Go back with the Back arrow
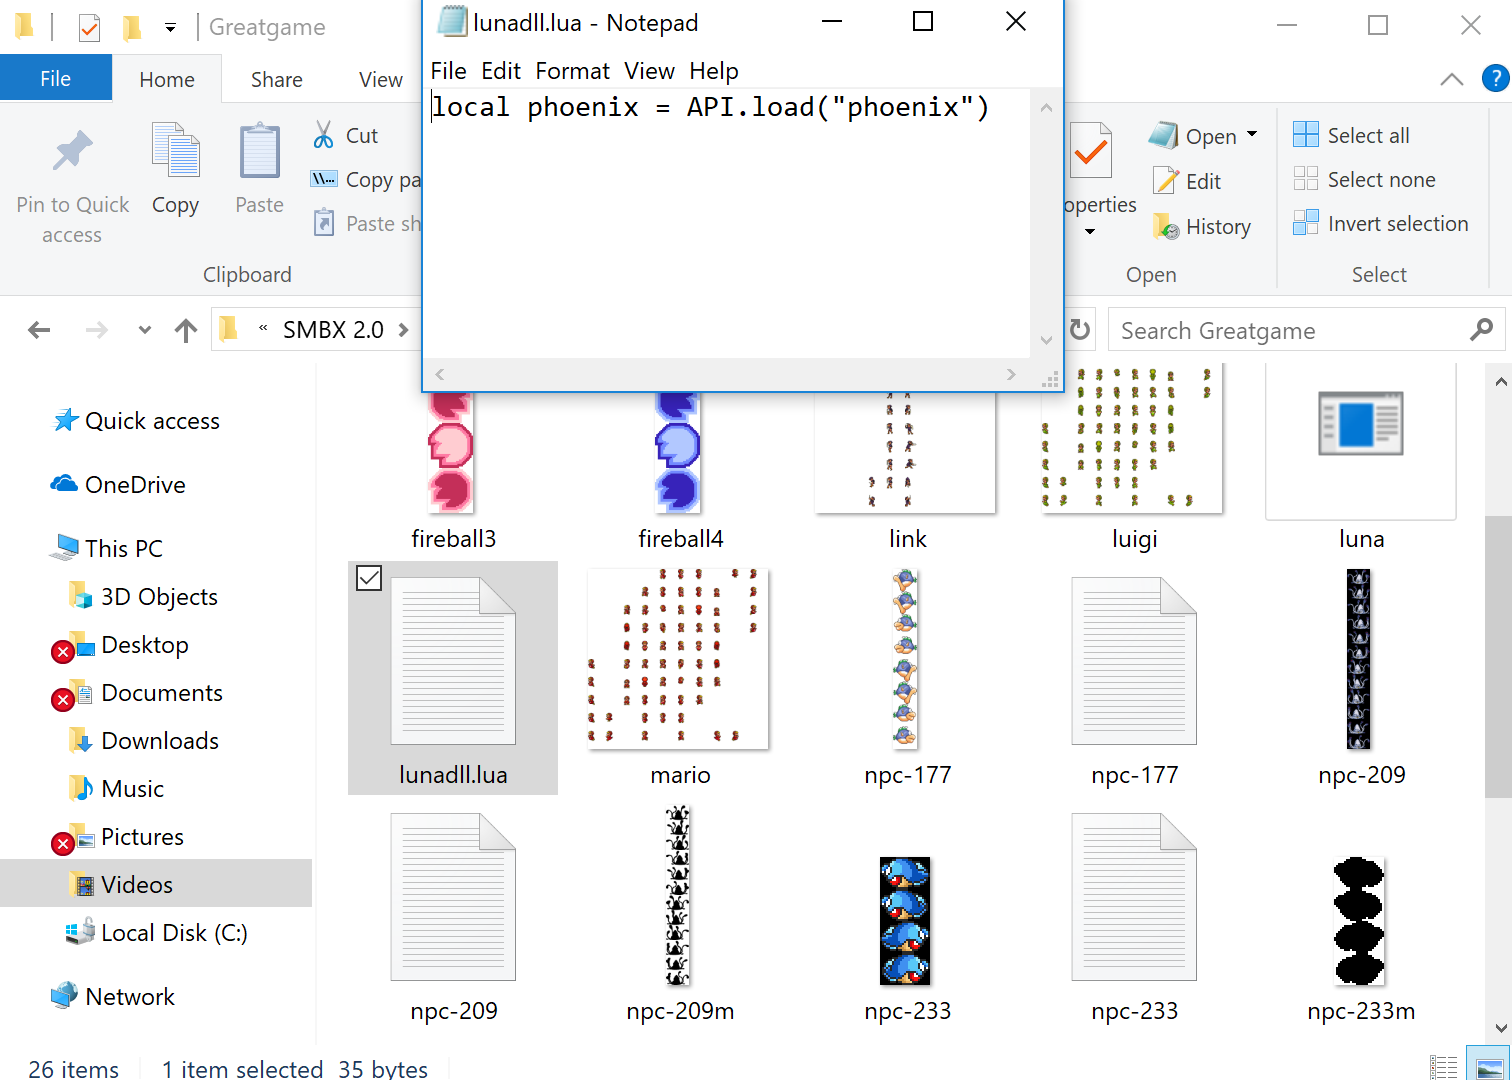The height and width of the screenshot is (1080, 1512). pyautogui.click(x=39, y=330)
